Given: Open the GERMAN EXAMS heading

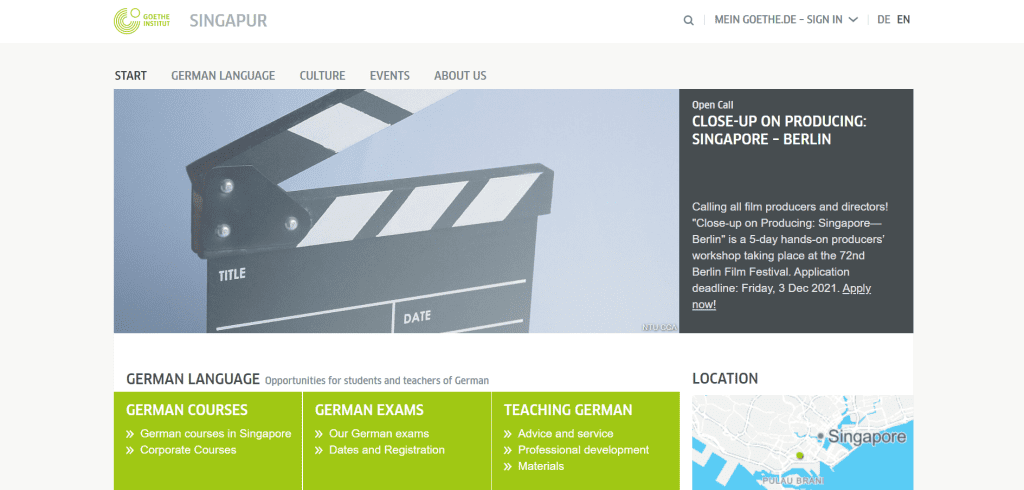Looking at the screenshot, I should (369, 410).
